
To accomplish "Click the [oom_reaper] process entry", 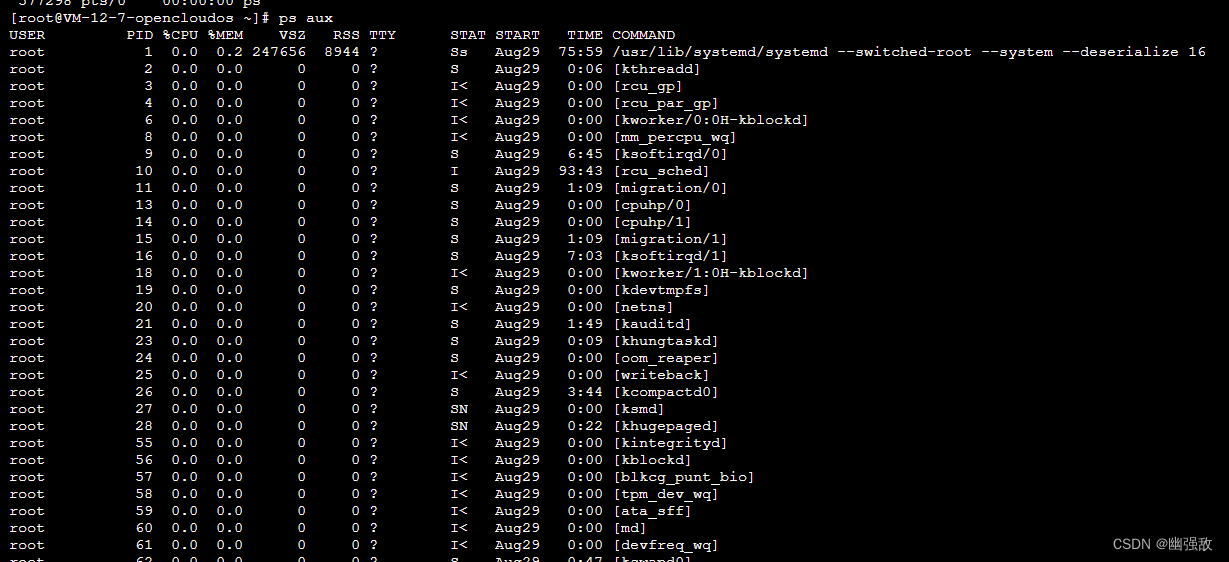I will coord(665,358).
